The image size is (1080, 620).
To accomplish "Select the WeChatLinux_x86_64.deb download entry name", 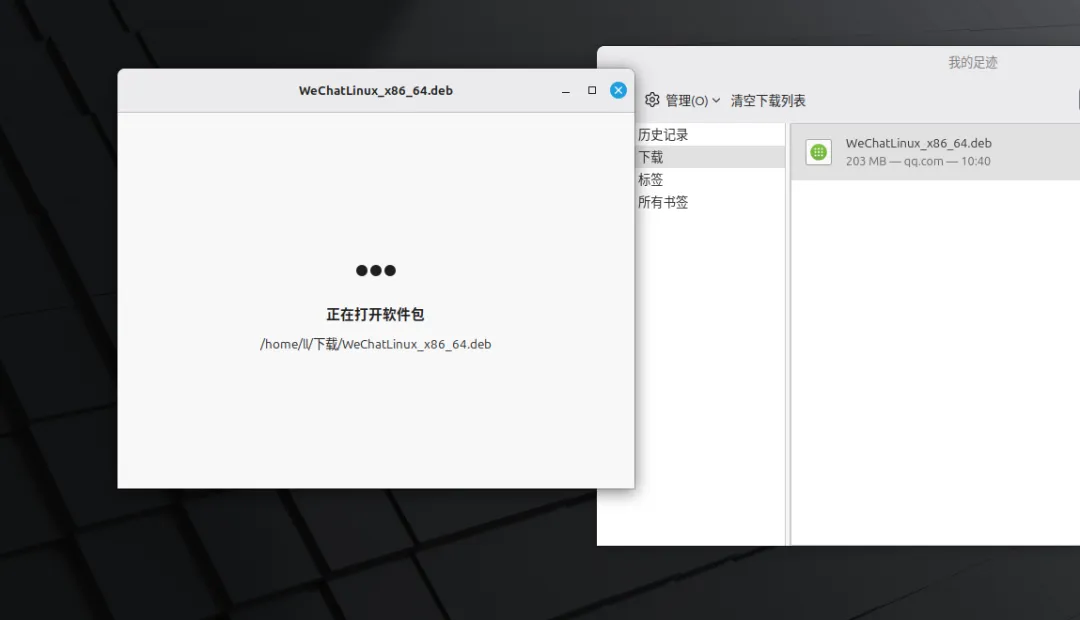I will click(x=918, y=143).
